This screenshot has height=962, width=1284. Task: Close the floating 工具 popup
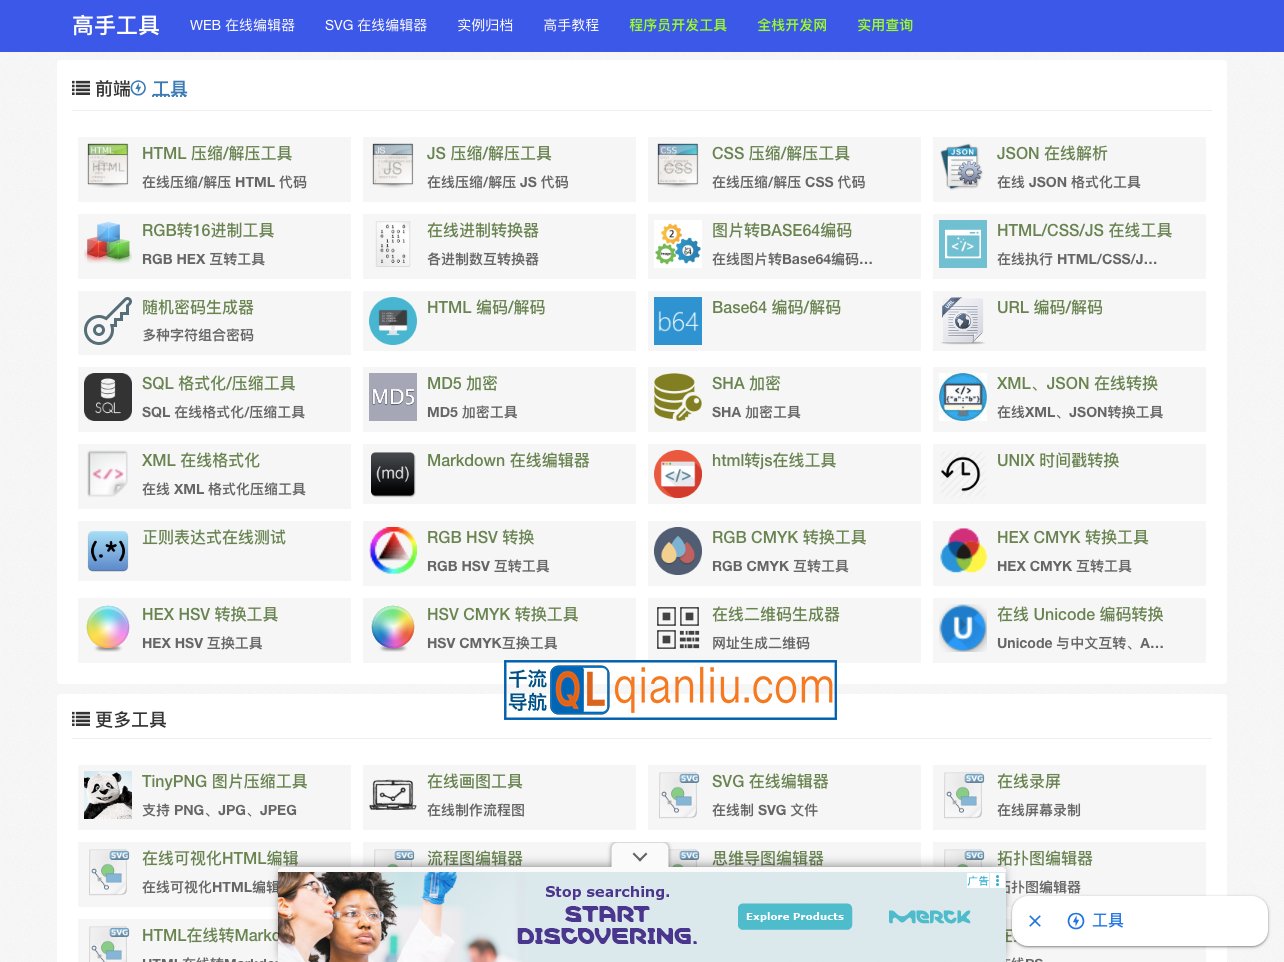(1035, 921)
